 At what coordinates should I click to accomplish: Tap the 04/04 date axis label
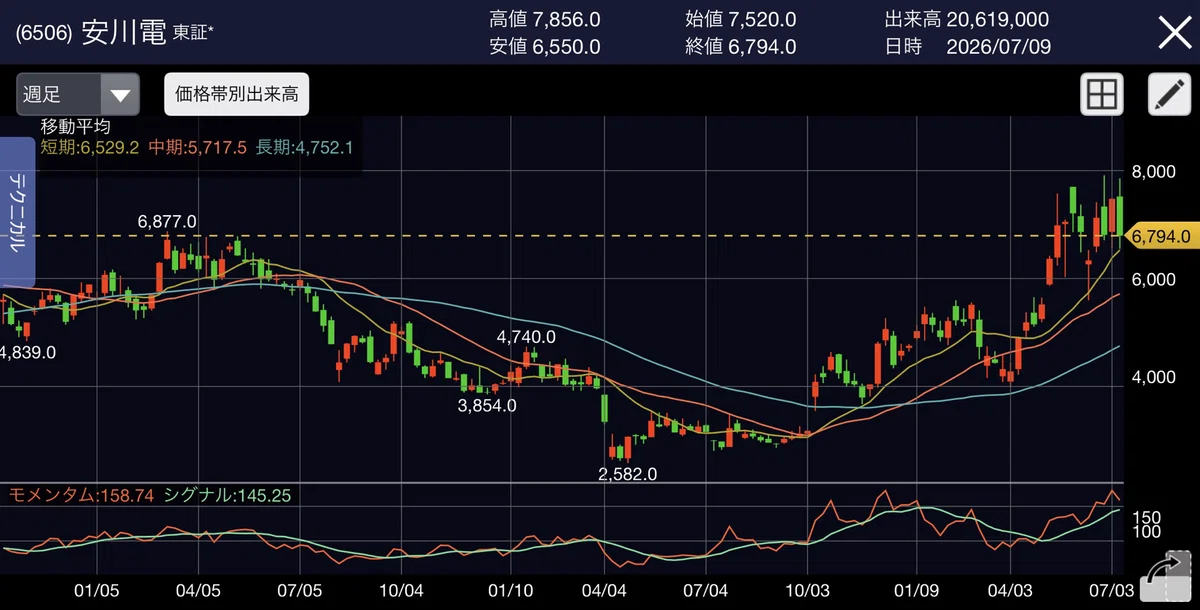(604, 593)
